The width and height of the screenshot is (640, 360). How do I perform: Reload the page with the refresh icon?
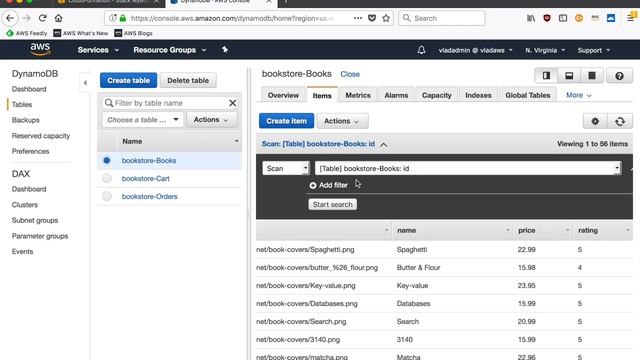click(x=42, y=18)
